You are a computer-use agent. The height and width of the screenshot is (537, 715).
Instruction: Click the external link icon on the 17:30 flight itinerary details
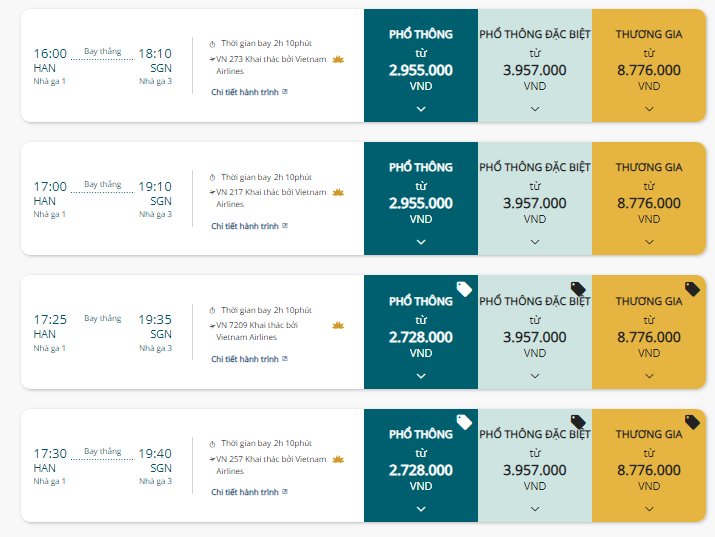[285, 491]
